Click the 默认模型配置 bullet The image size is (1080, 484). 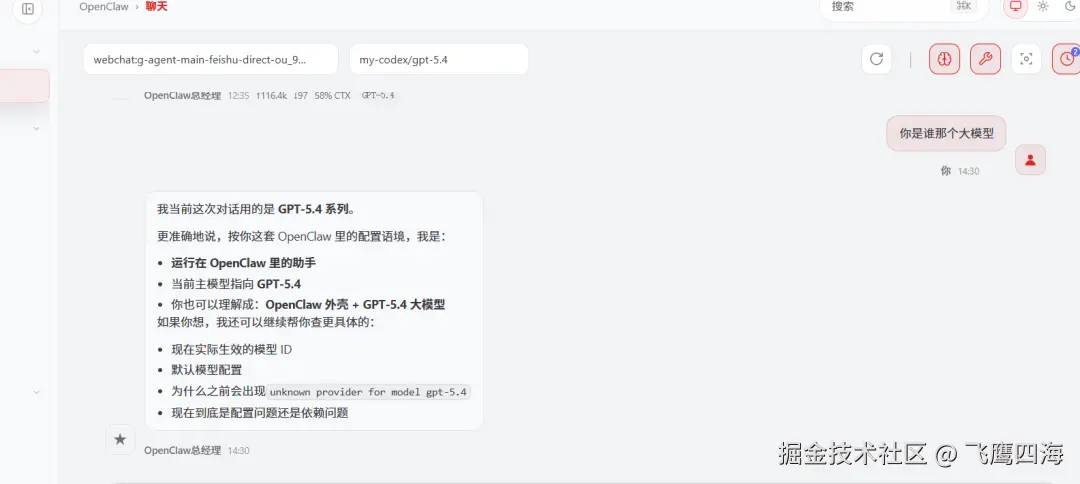[x=207, y=370]
